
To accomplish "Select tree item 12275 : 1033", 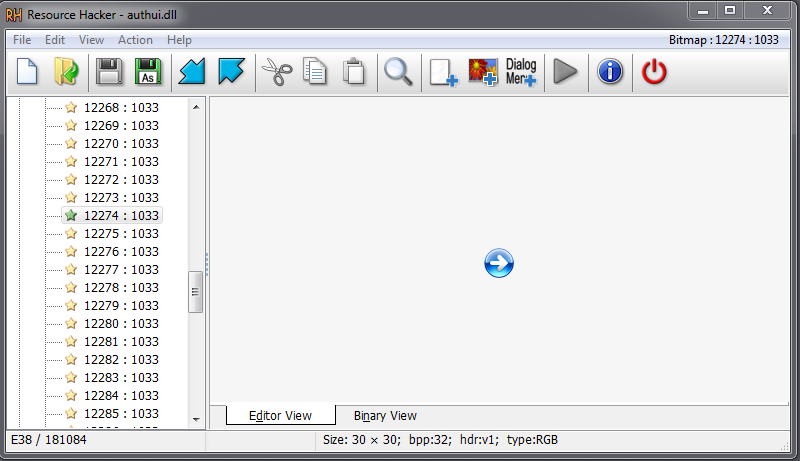I will [121, 234].
